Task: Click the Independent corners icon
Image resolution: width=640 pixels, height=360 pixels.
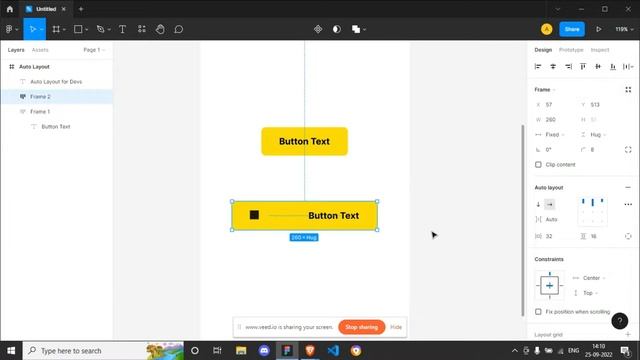Action: pos(628,150)
